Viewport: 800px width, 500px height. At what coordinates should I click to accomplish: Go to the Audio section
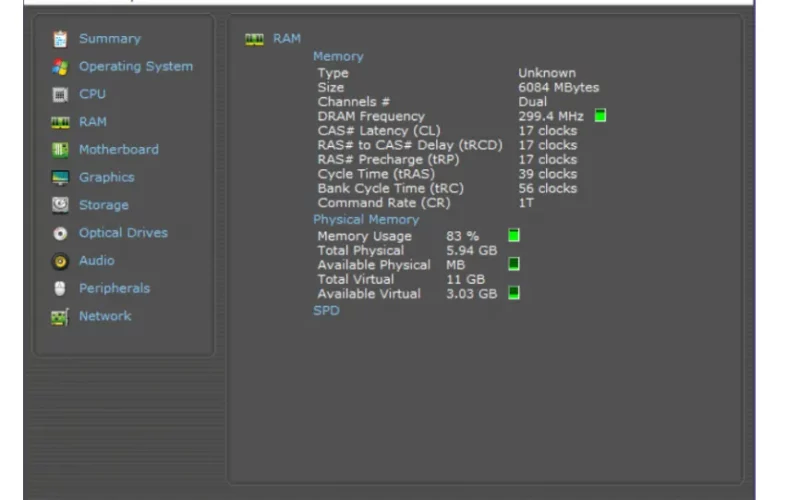click(96, 260)
